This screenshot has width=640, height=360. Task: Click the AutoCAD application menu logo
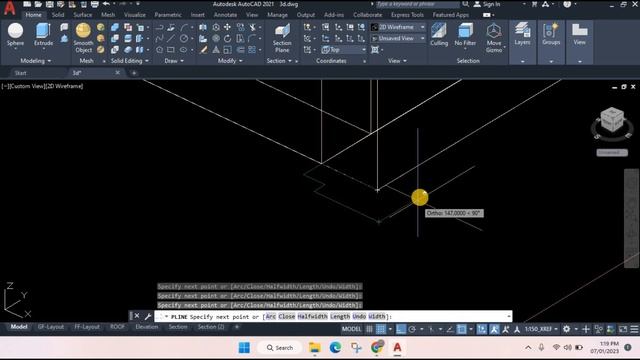click(9, 8)
